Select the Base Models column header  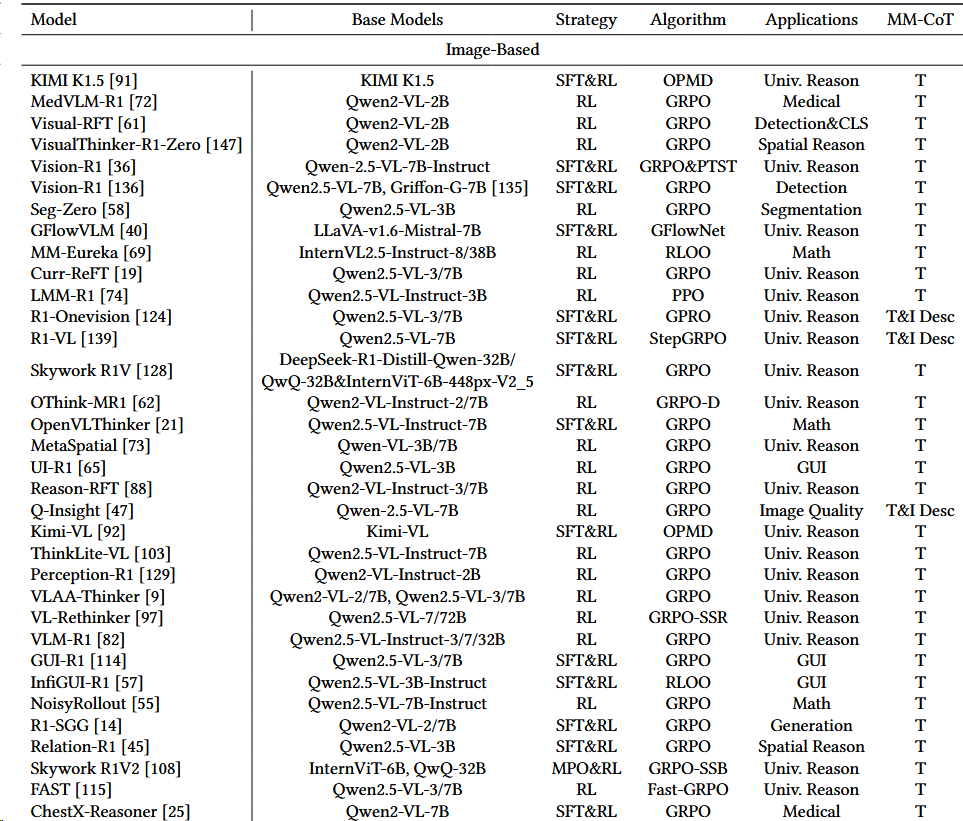click(x=397, y=19)
